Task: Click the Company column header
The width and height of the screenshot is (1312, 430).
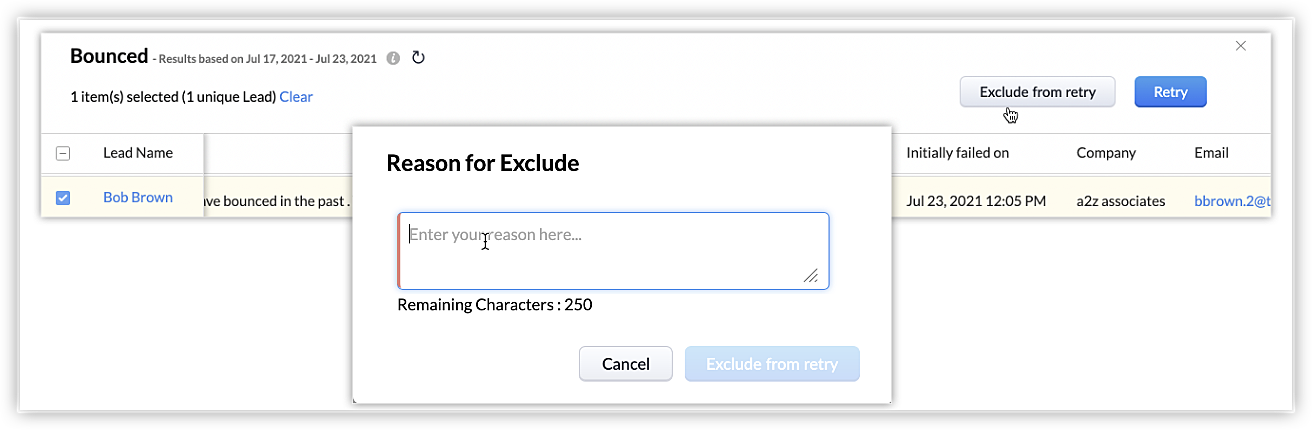Action: 1106,153
